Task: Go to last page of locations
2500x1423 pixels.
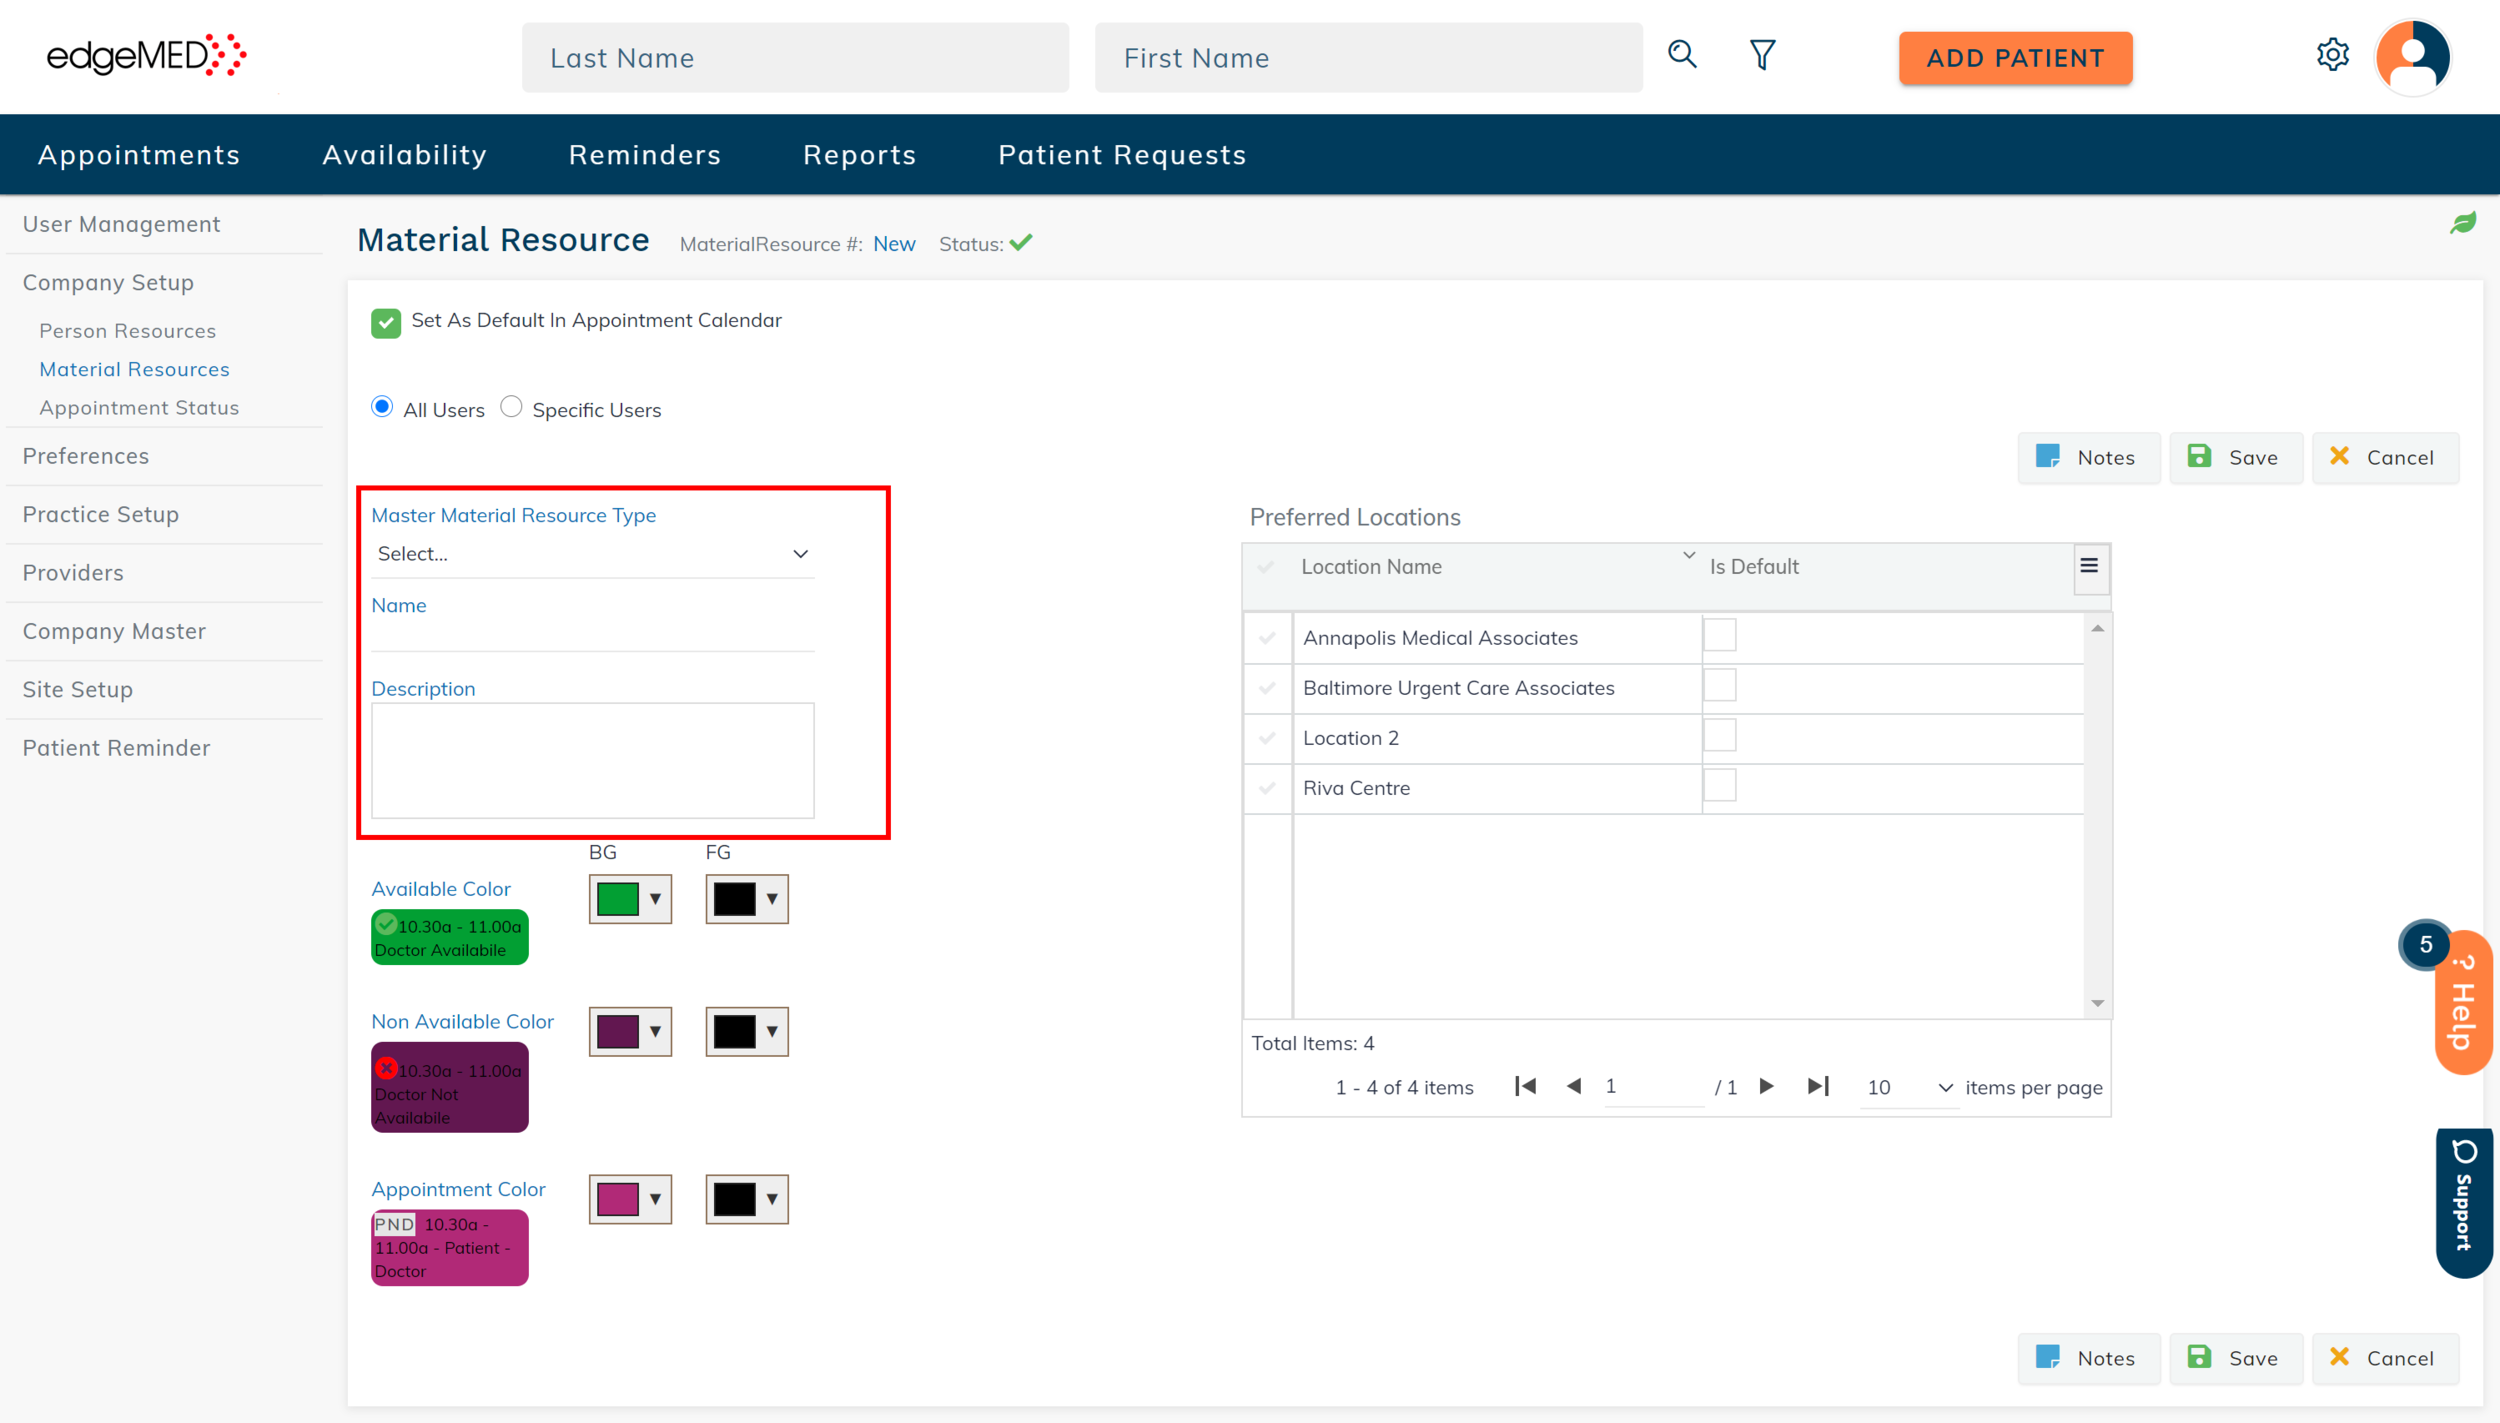Action: 1818,1086
